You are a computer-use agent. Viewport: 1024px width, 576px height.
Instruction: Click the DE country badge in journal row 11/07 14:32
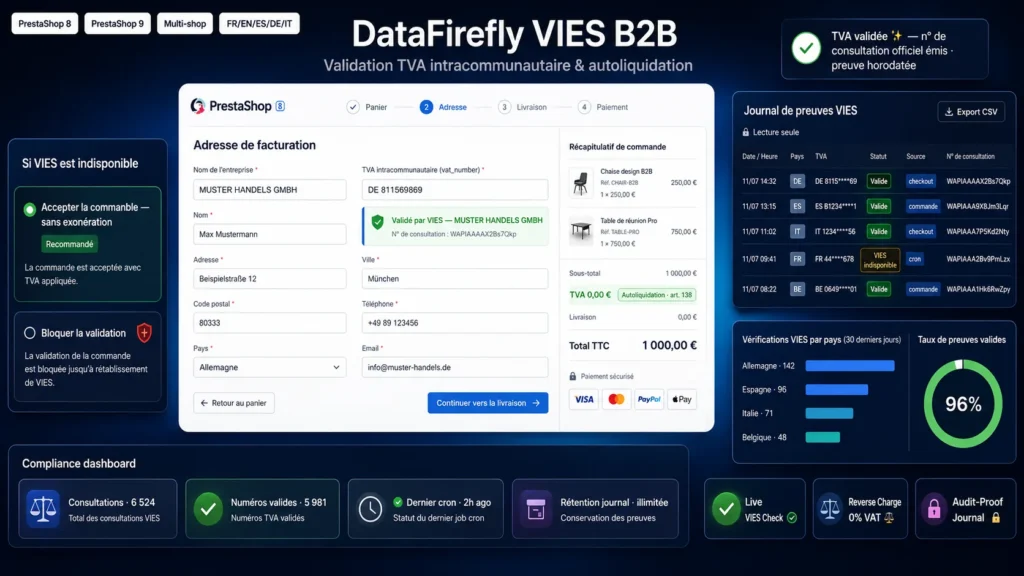click(x=797, y=181)
